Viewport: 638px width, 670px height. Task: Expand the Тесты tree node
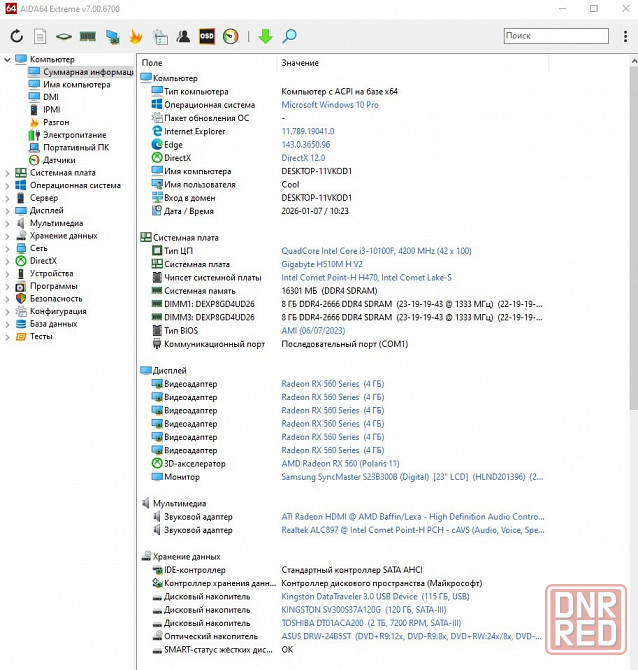[8, 337]
